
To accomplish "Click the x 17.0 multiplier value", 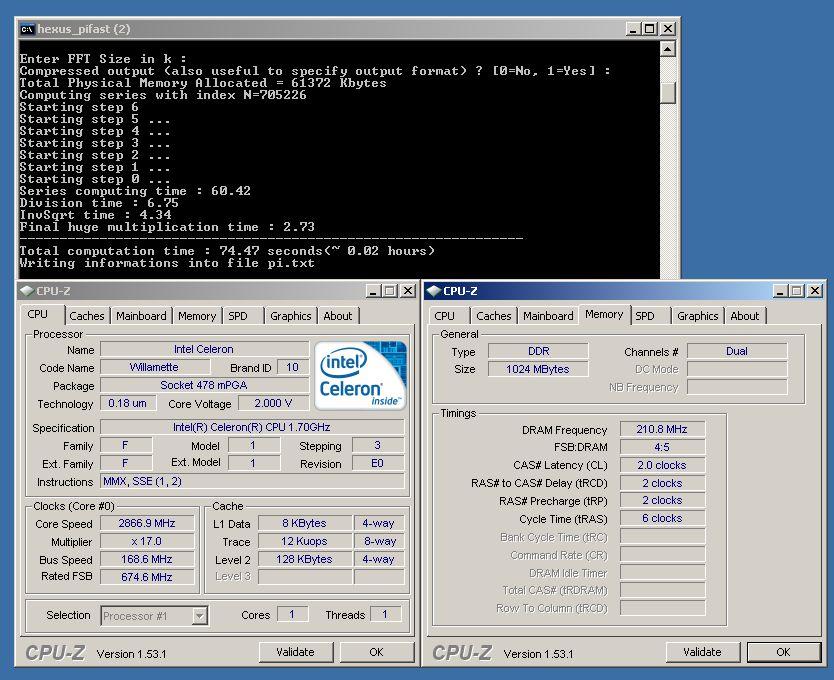I will [147, 542].
